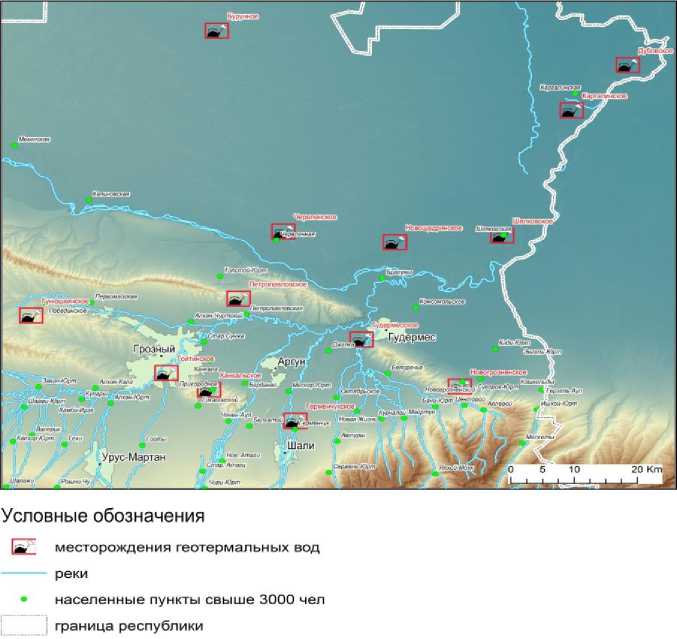Select the green dot at Калиновская
Screen dimensions: 677x639
coord(89,199)
